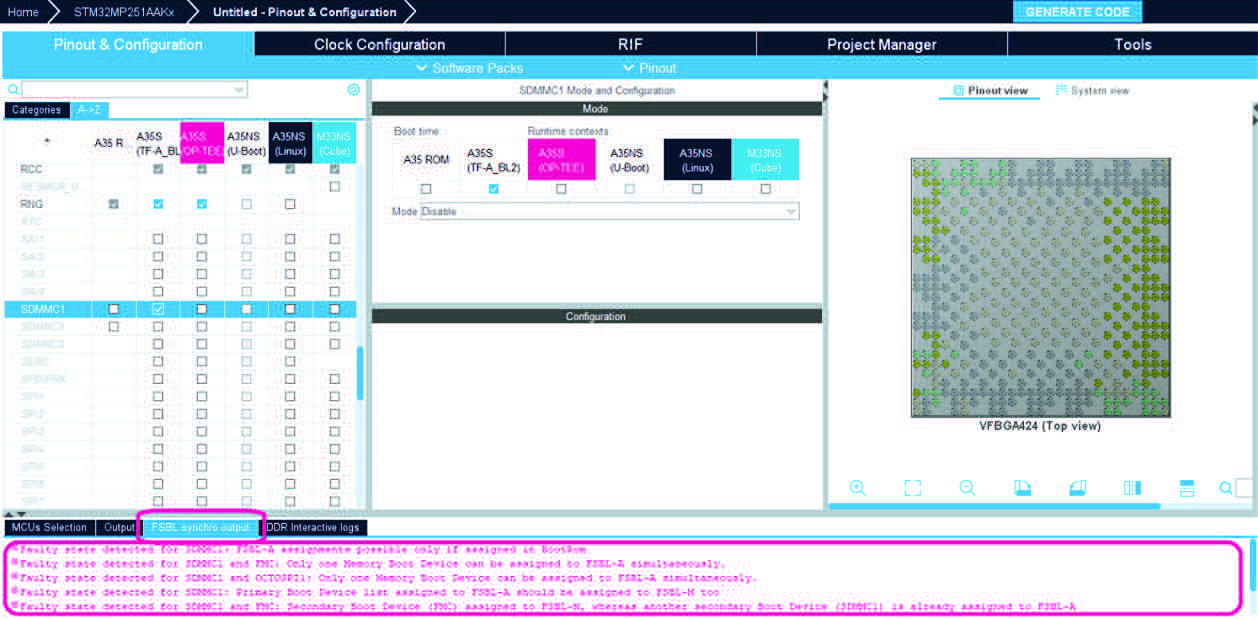This screenshot has width=1258, height=619.
Task: Click the peripheral list vertical scrollbar
Action: 360,373
